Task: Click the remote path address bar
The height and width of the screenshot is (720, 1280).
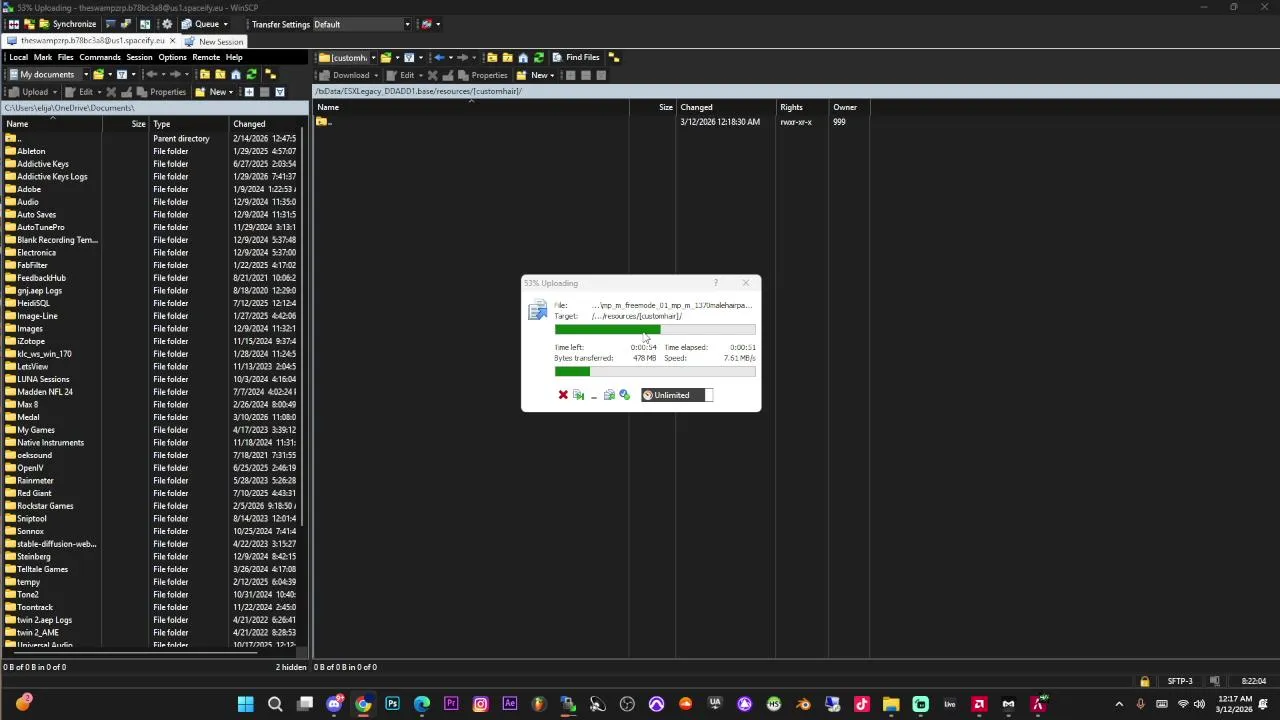Action: pos(796,91)
